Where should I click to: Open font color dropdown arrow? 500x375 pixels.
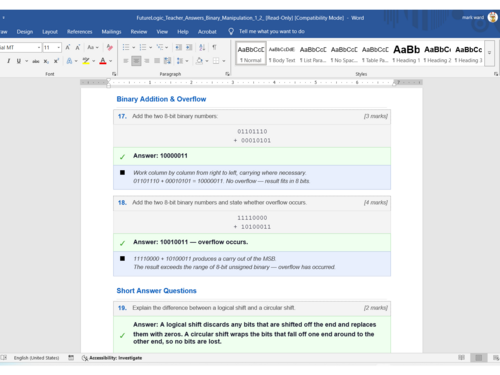pyautogui.click(x=111, y=61)
